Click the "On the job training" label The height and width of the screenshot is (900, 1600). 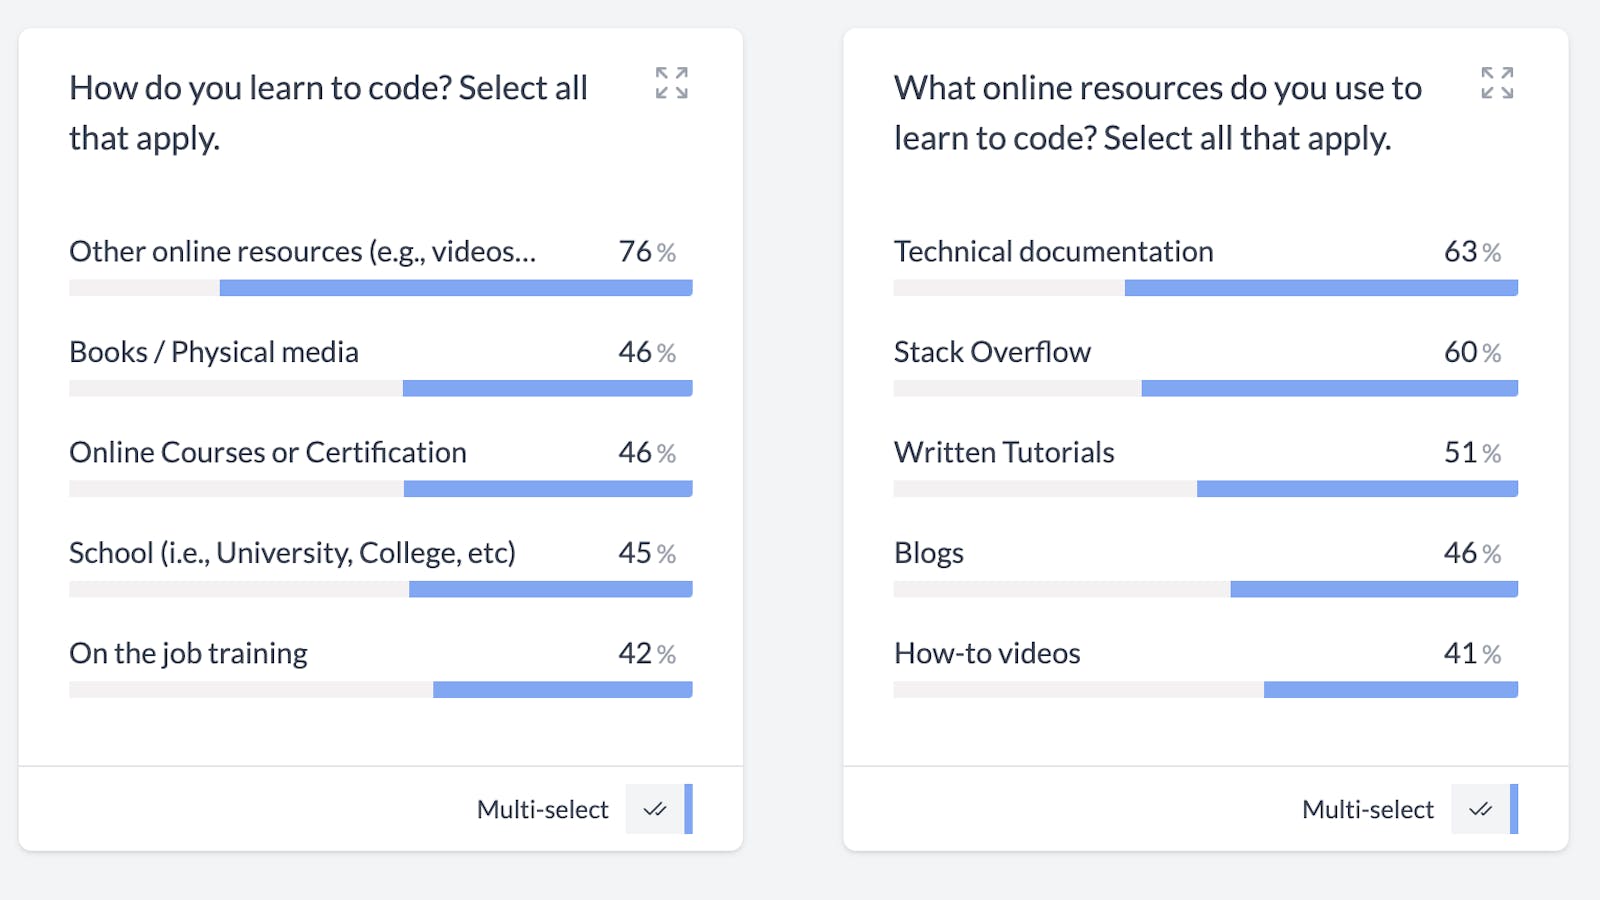pos(188,653)
